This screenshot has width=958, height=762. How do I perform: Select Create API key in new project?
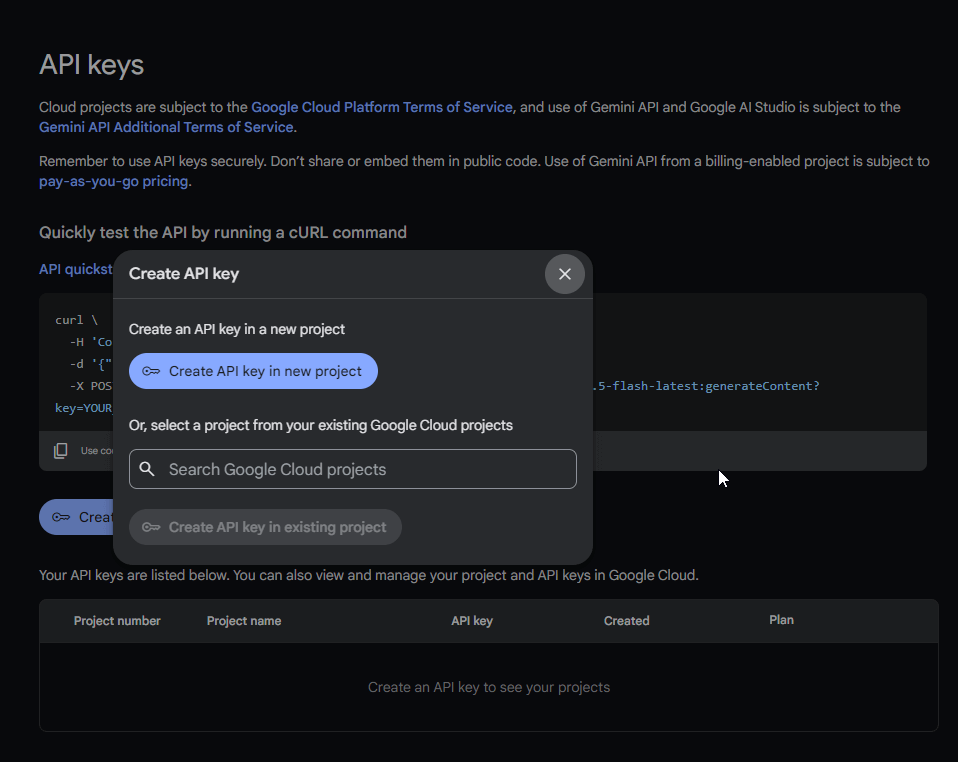253,371
